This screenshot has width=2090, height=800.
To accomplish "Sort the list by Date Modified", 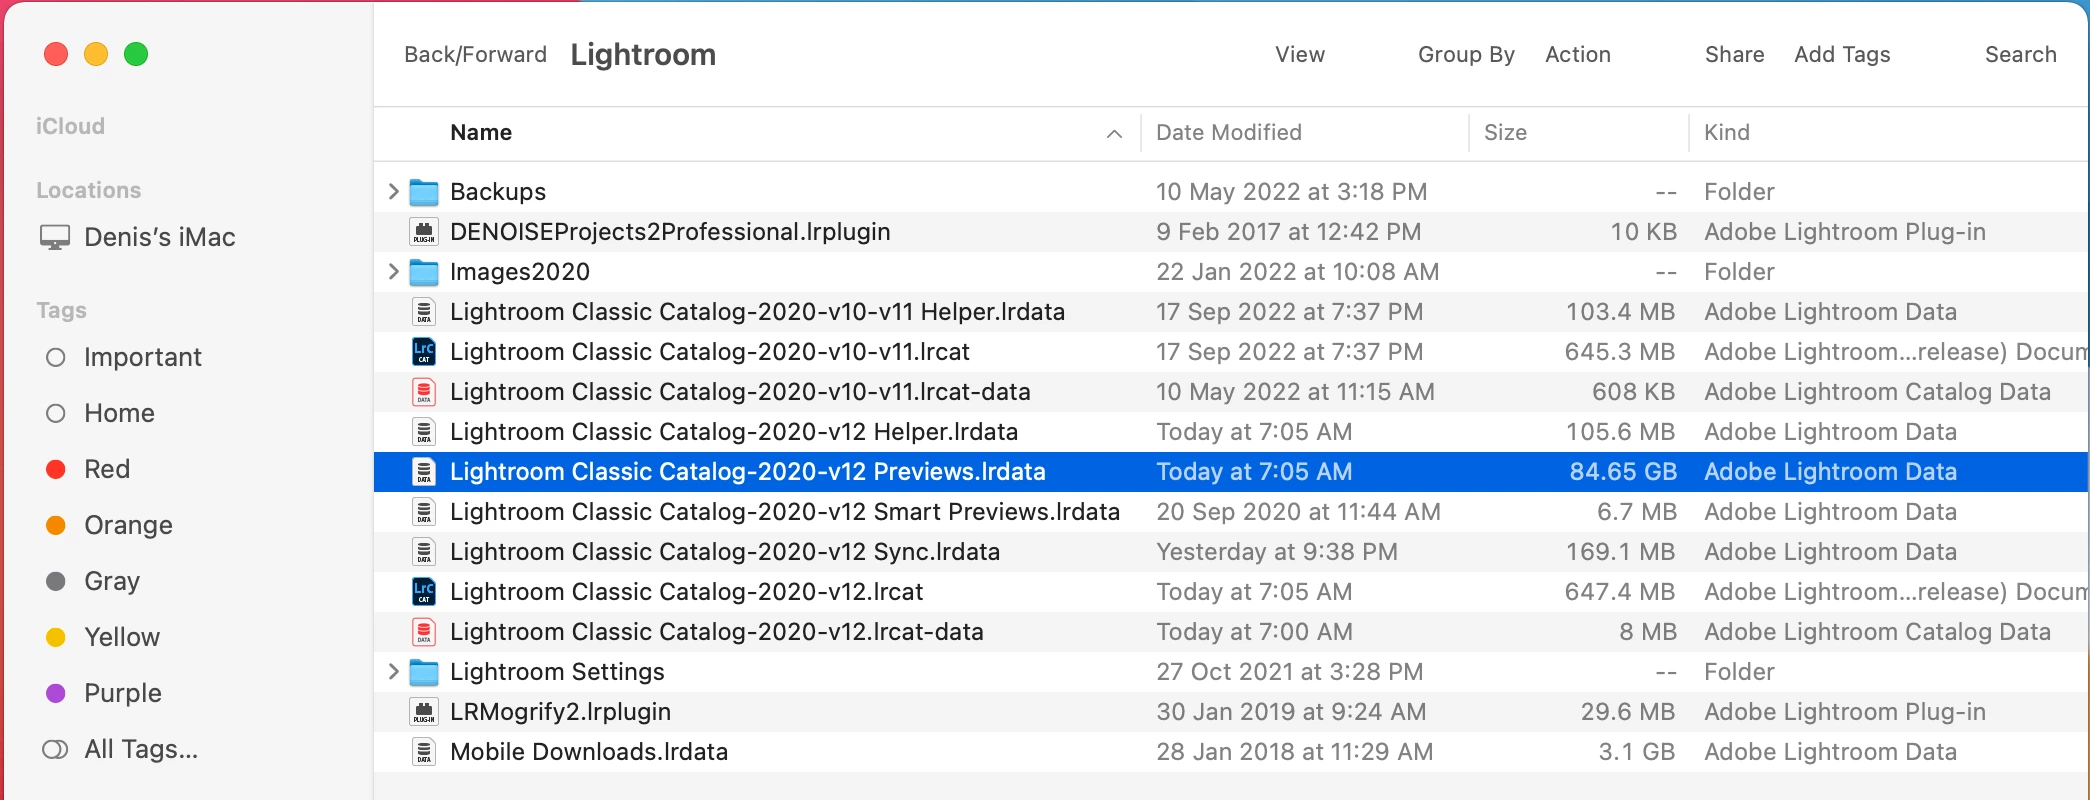I will [x=1229, y=133].
